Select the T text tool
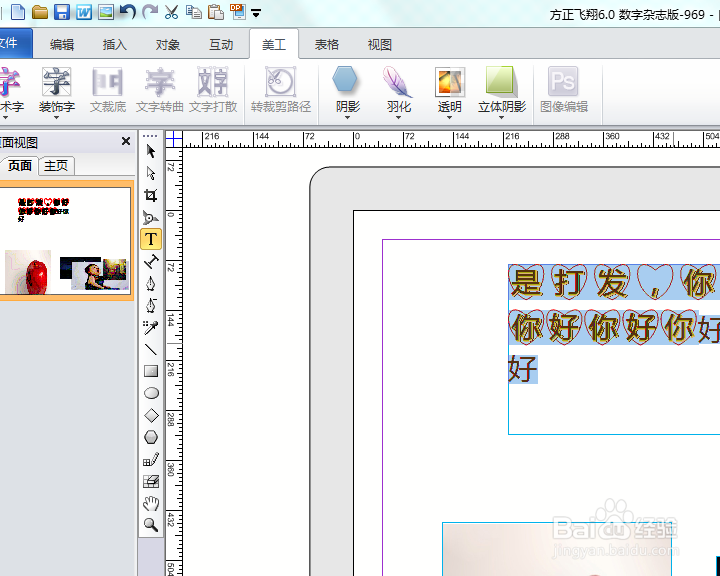 tap(151, 239)
